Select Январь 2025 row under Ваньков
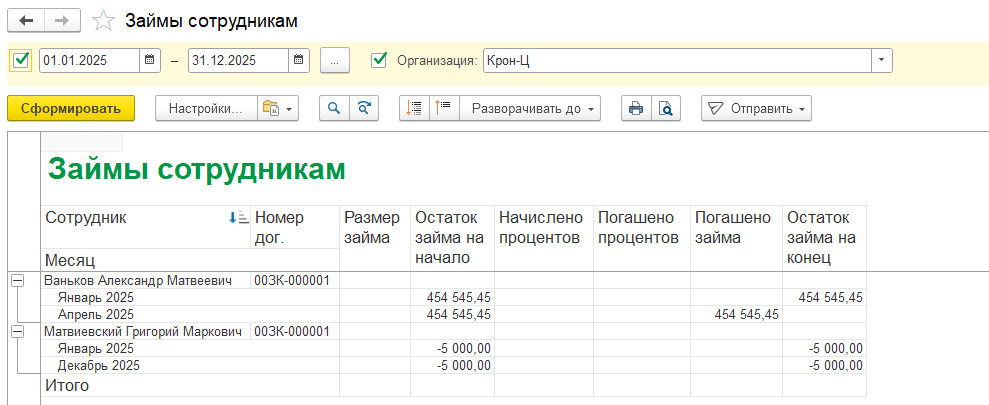This screenshot has width=989, height=405. tap(190, 297)
